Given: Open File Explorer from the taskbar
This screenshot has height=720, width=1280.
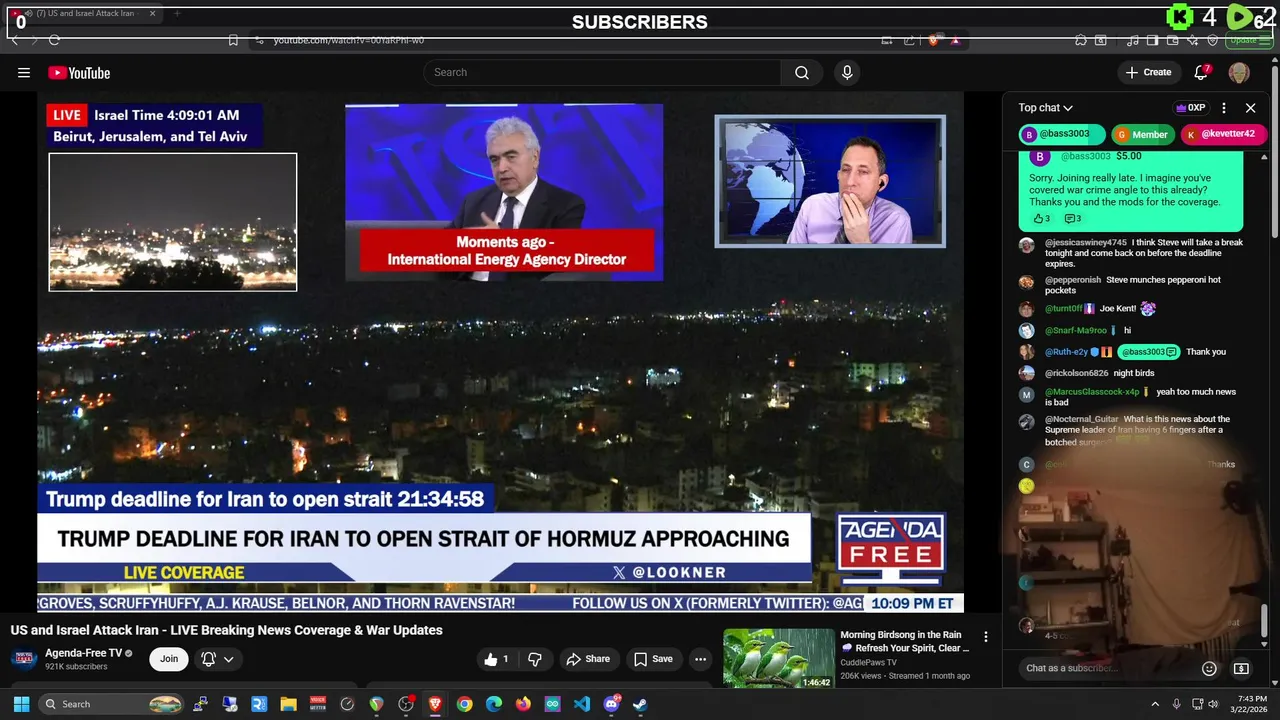Looking at the screenshot, I should 288,704.
